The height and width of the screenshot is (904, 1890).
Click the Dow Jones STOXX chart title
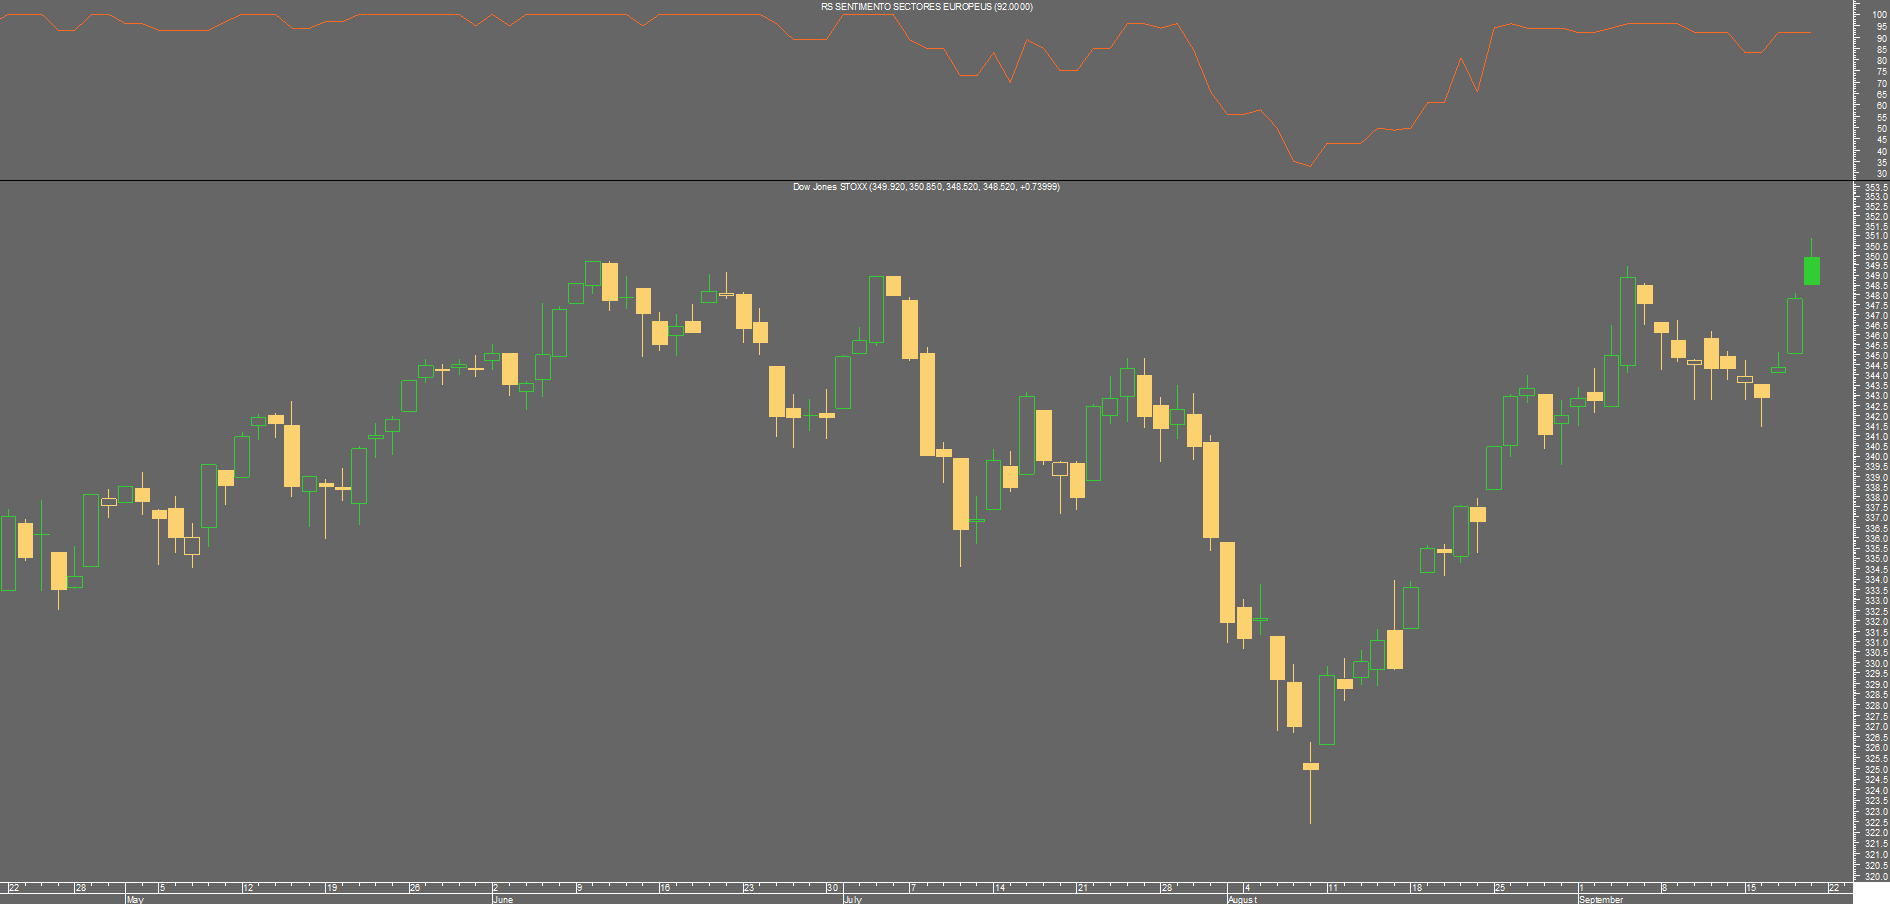(926, 187)
